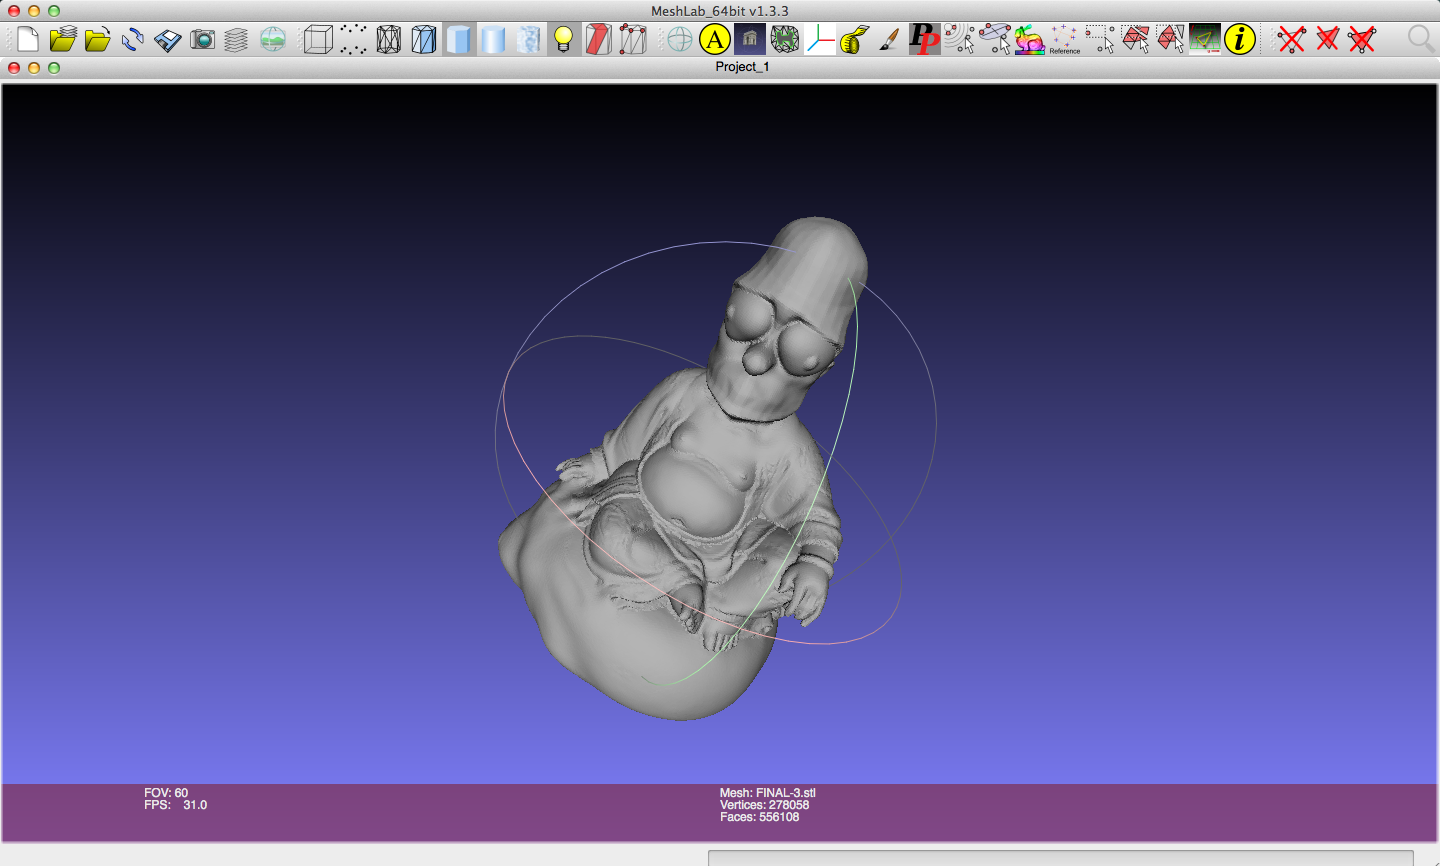Viewport: 1440px width, 866px height.
Task: Select the paintbrush tool
Action: 889,40
